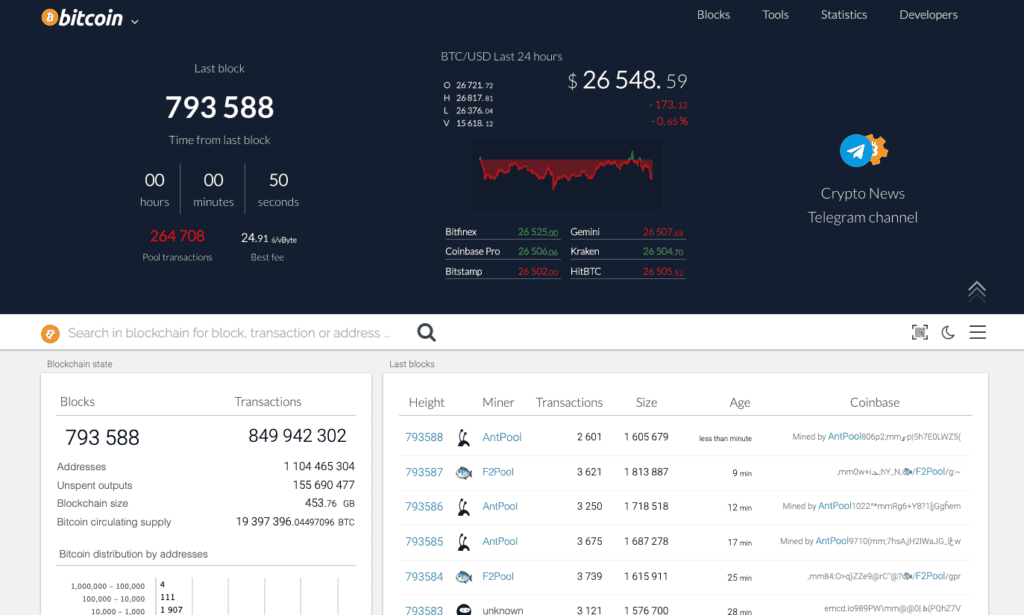
Task: Open the Telegram Crypto News icon
Action: point(862,151)
